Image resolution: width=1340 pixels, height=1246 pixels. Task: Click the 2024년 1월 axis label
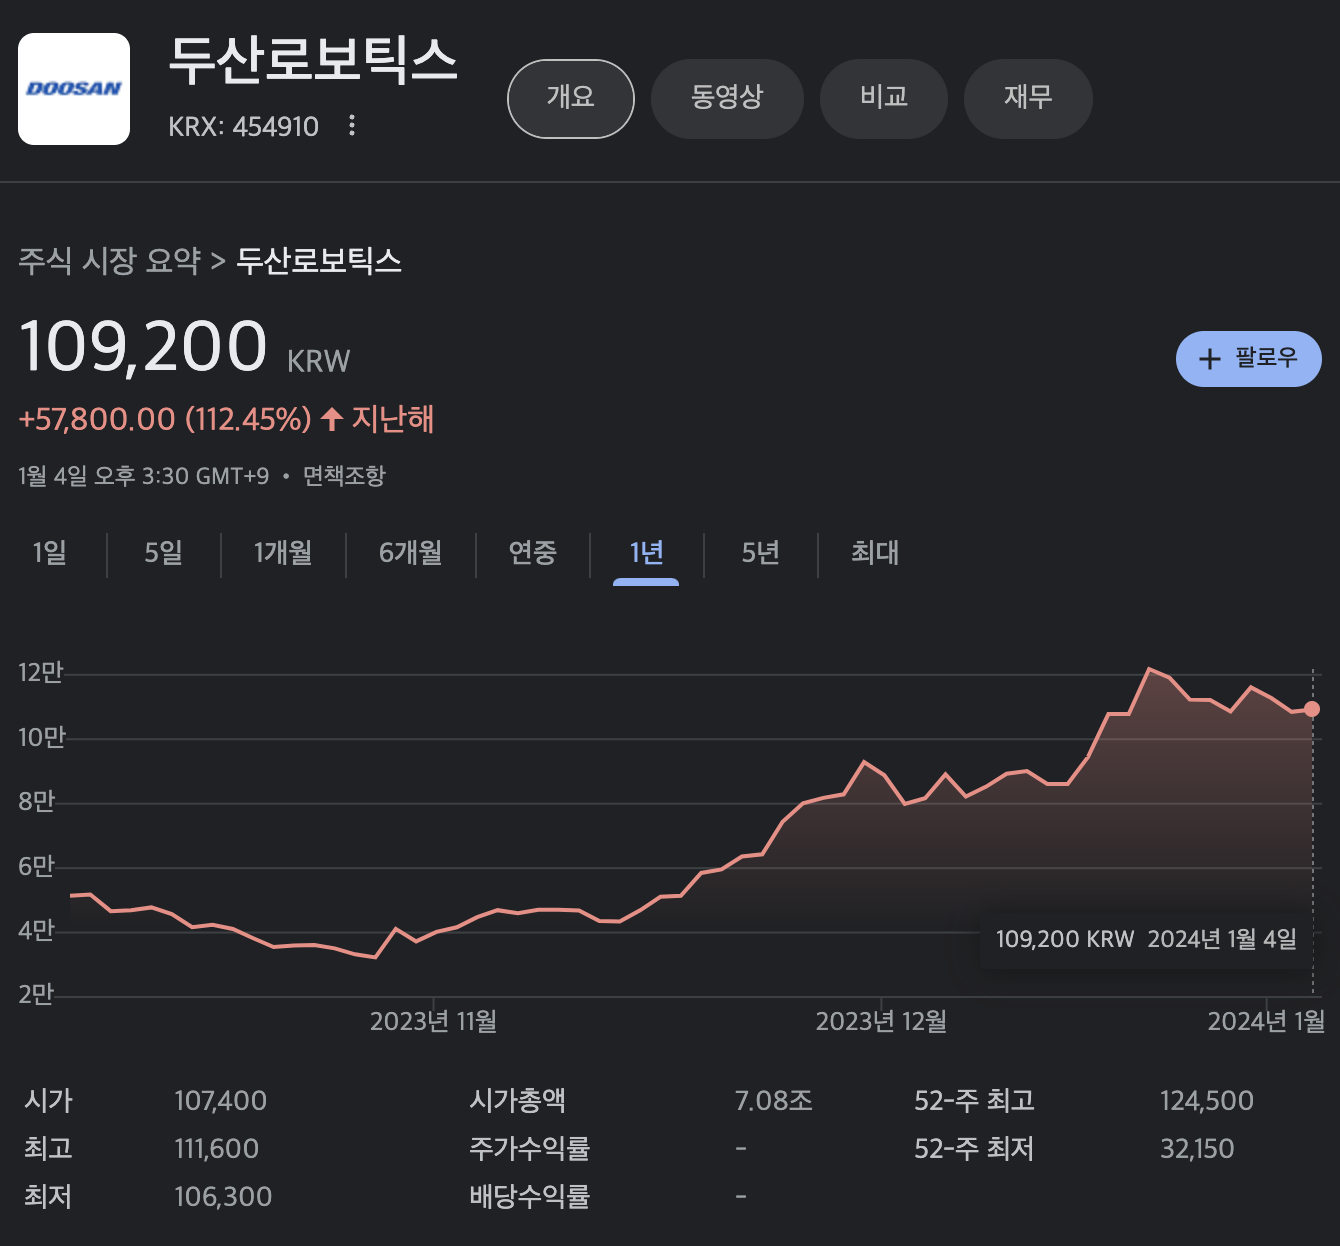[x=1266, y=1021]
